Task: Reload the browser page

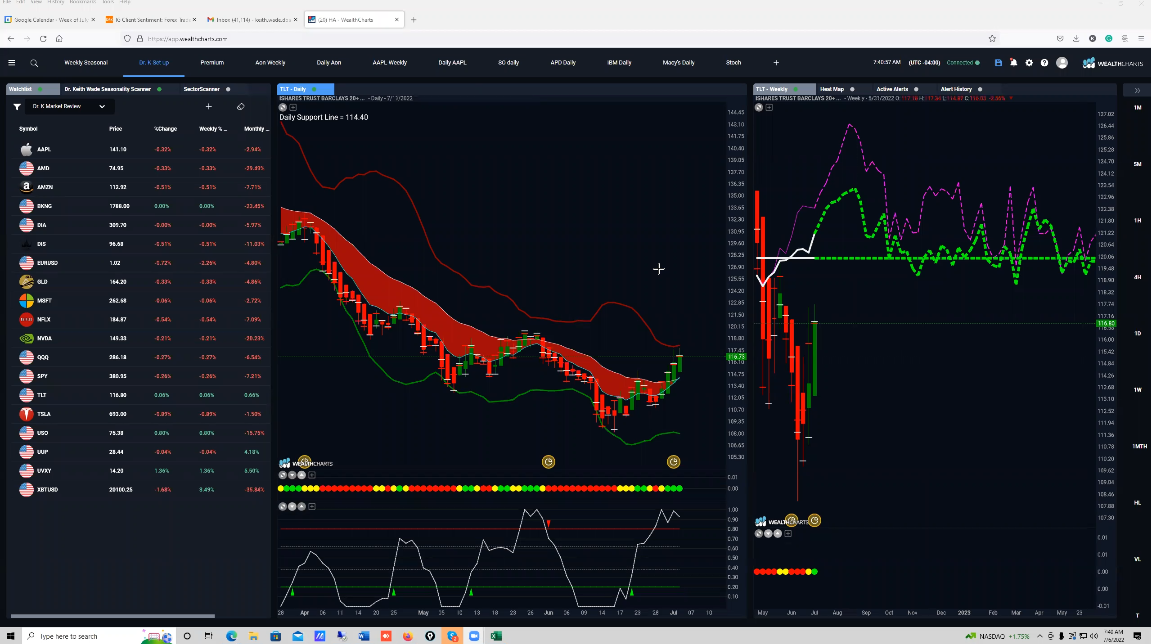Action: (x=43, y=39)
